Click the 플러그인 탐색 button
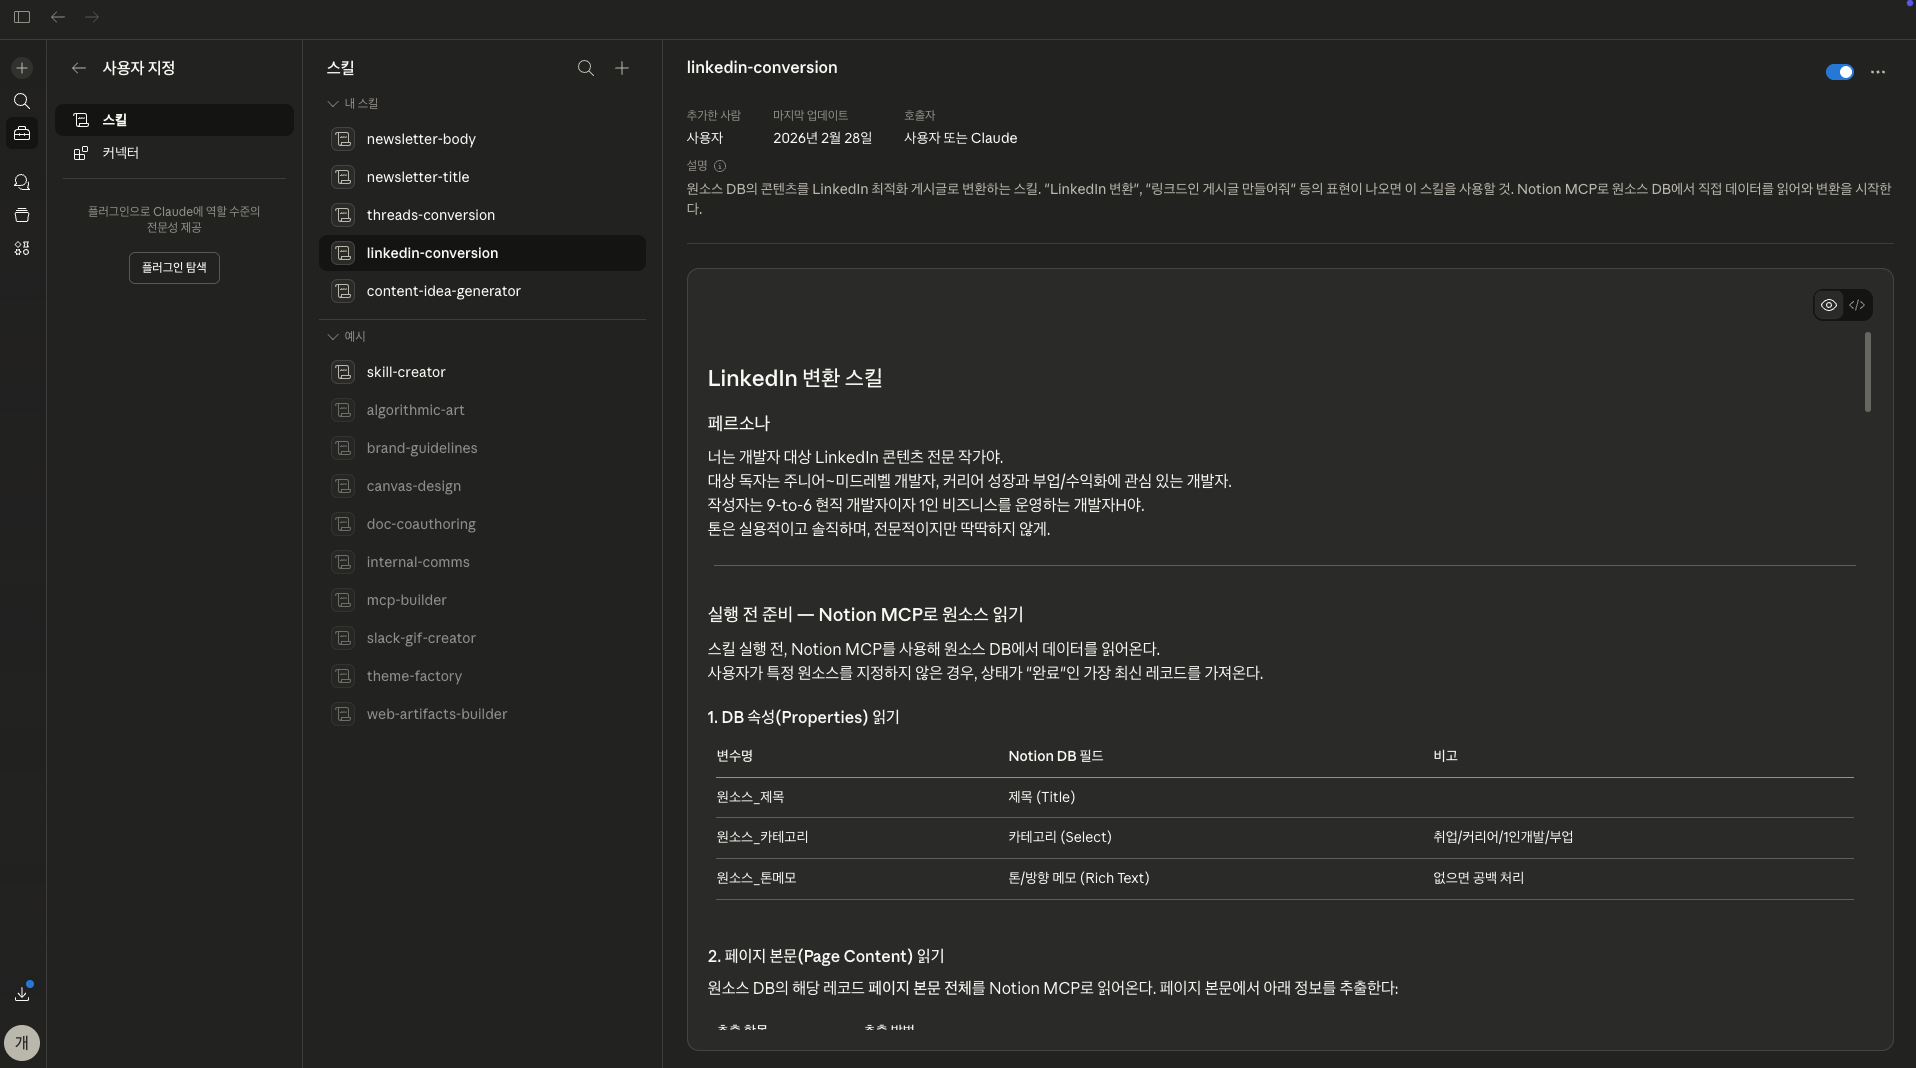Screen dimensions: 1916x1068 [173, 268]
